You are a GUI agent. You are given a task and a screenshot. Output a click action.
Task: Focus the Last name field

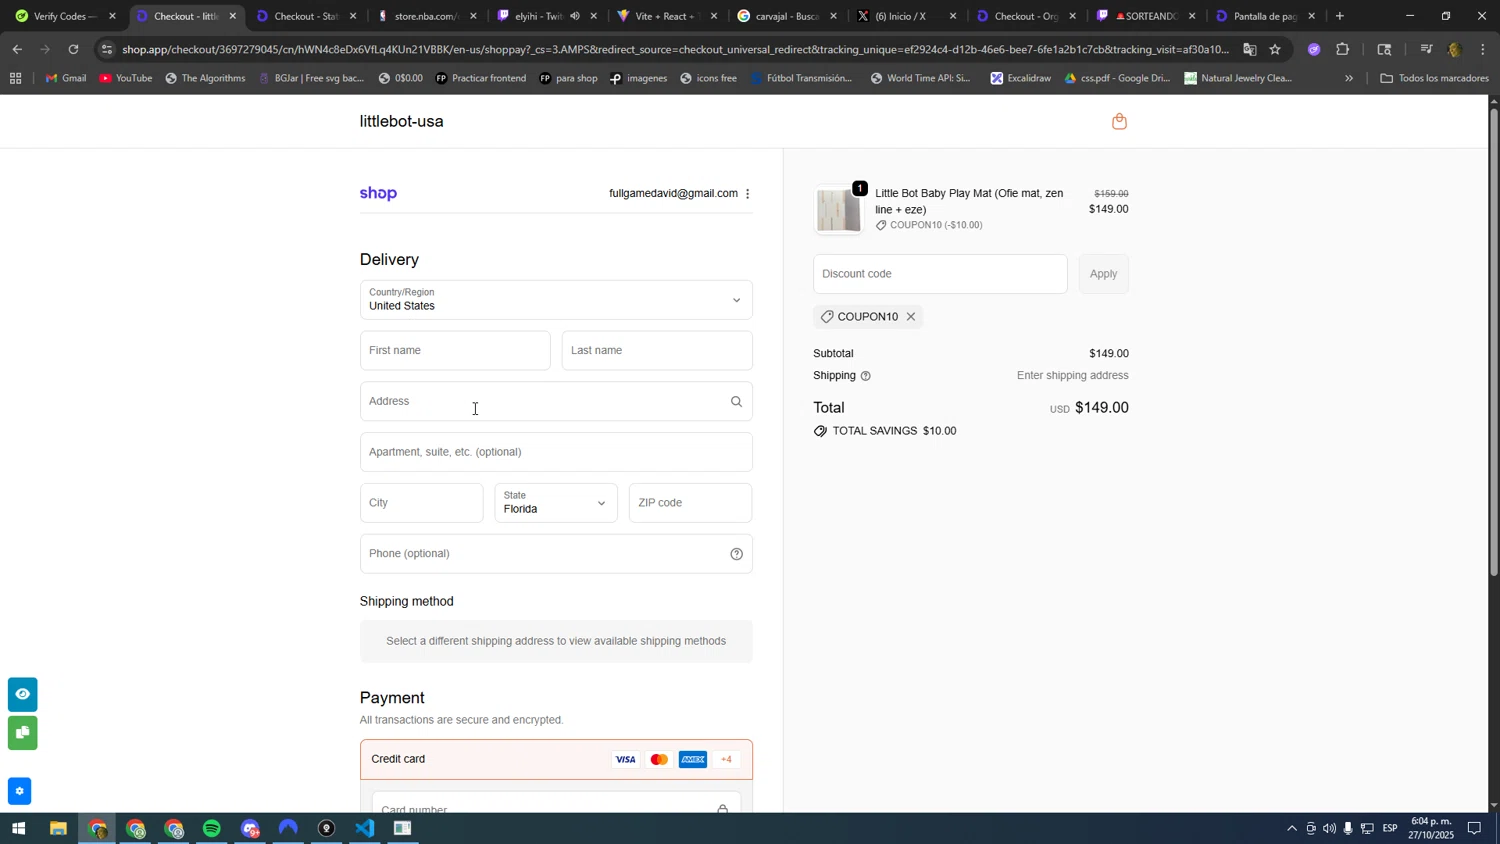pos(657,351)
